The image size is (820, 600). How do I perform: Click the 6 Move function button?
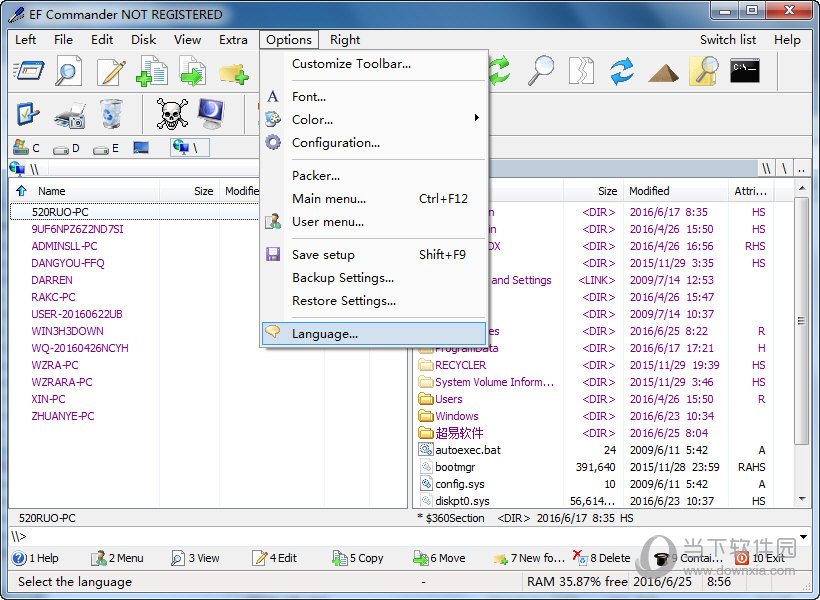(439, 558)
